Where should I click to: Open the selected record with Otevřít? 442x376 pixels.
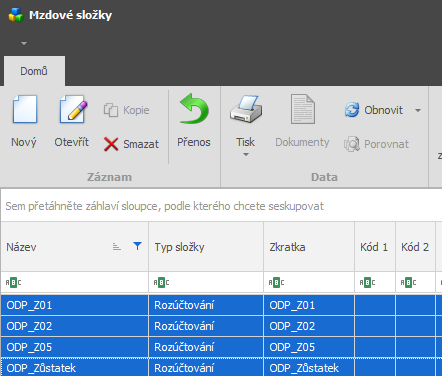click(72, 122)
